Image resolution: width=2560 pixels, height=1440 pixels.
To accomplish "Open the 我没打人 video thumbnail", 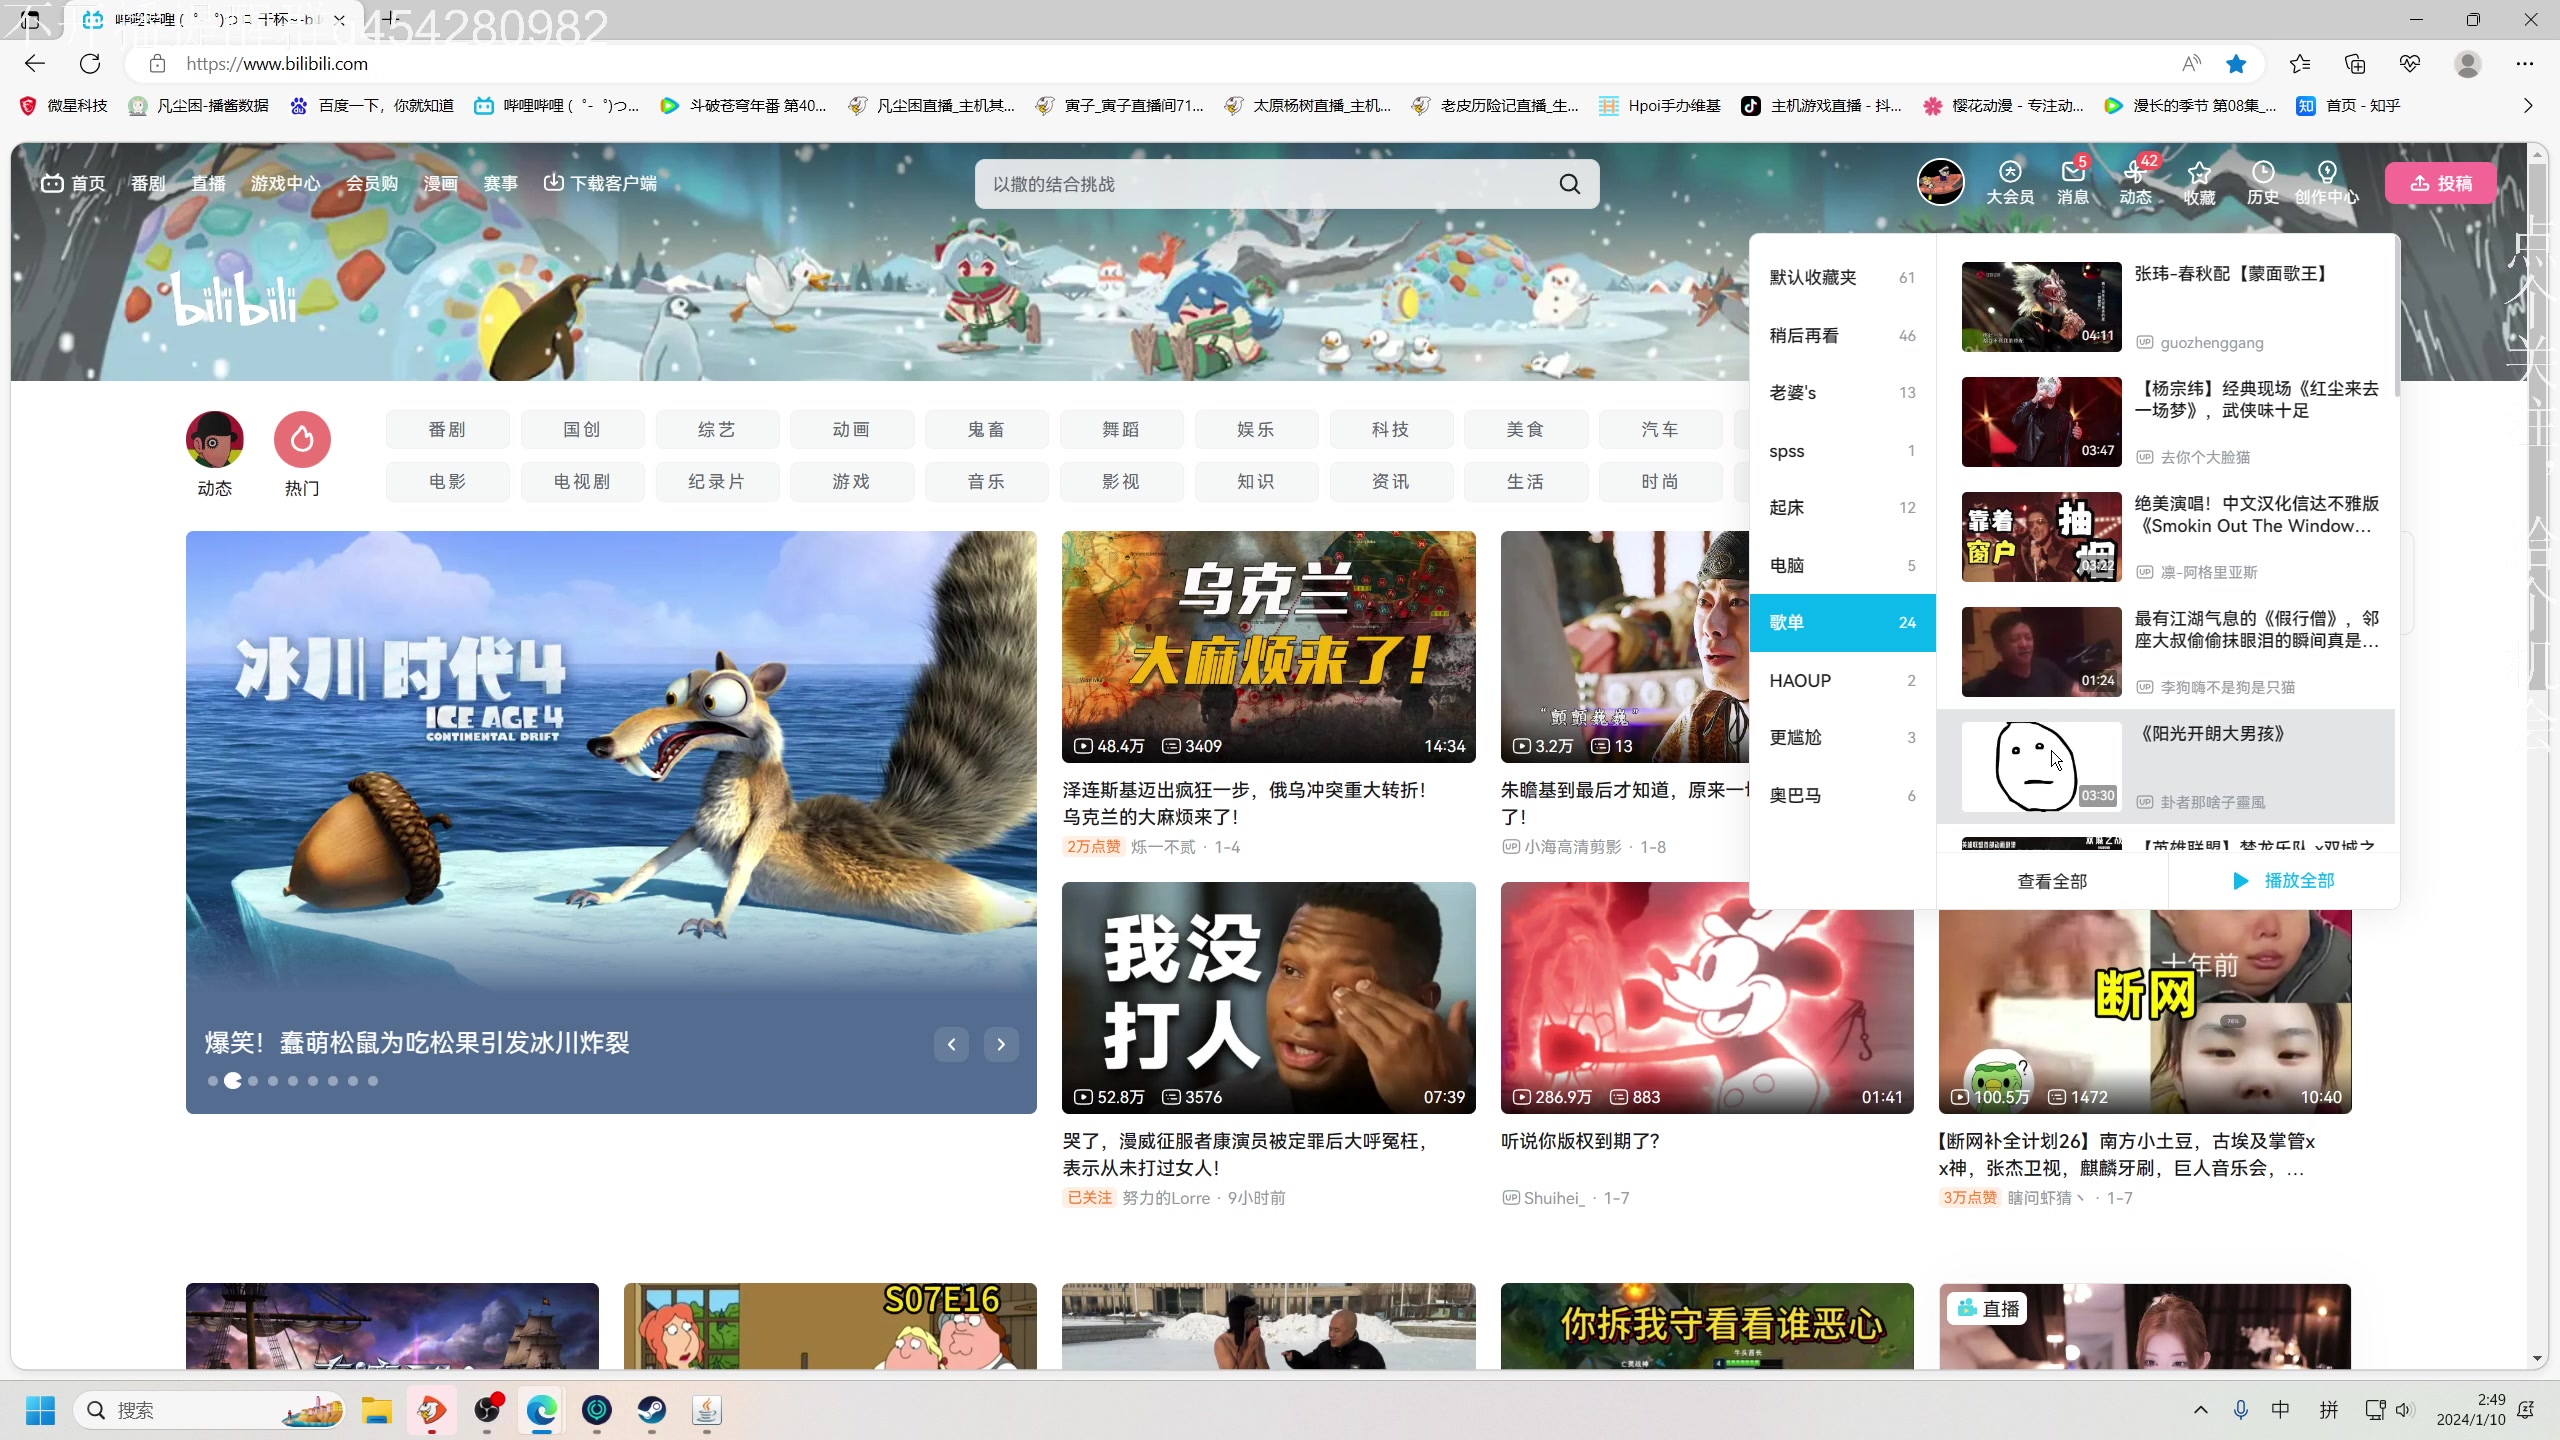I will tap(1268, 998).
